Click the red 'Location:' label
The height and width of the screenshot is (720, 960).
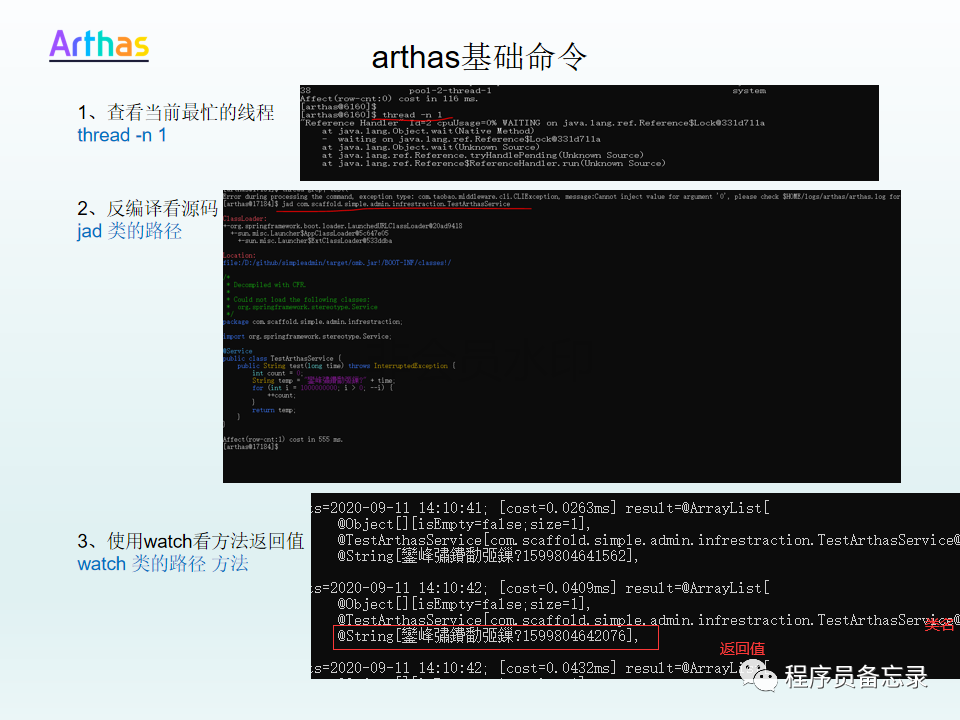tap(239, 255)
